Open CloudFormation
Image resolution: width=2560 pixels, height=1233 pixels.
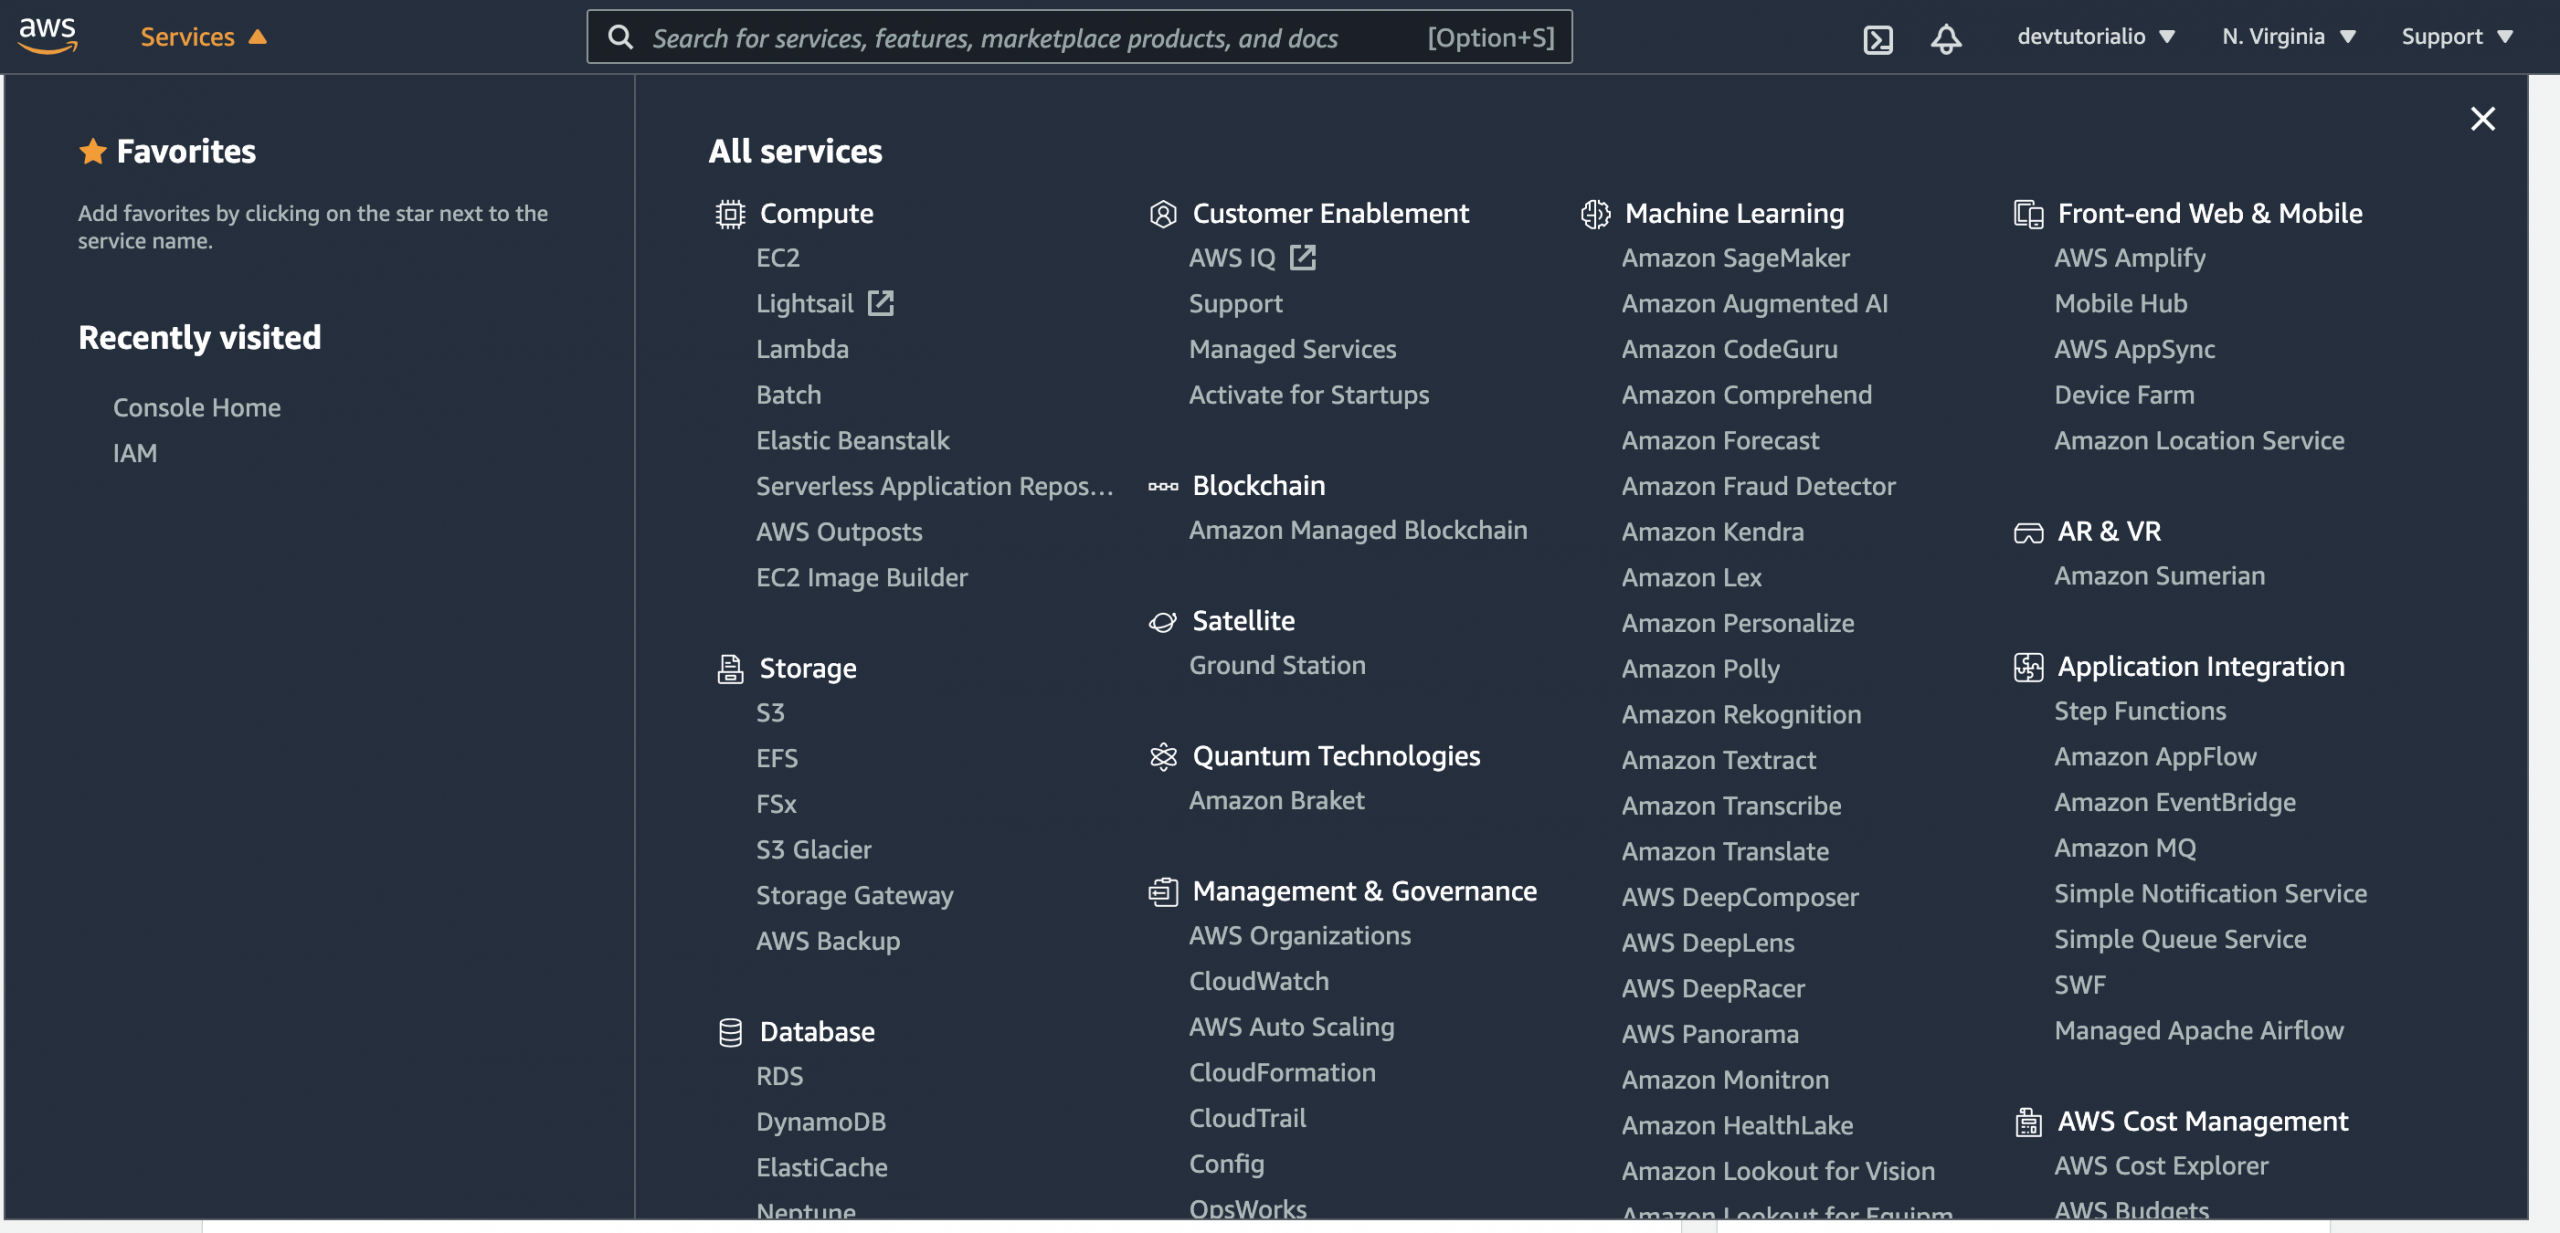(1282, 1073)
